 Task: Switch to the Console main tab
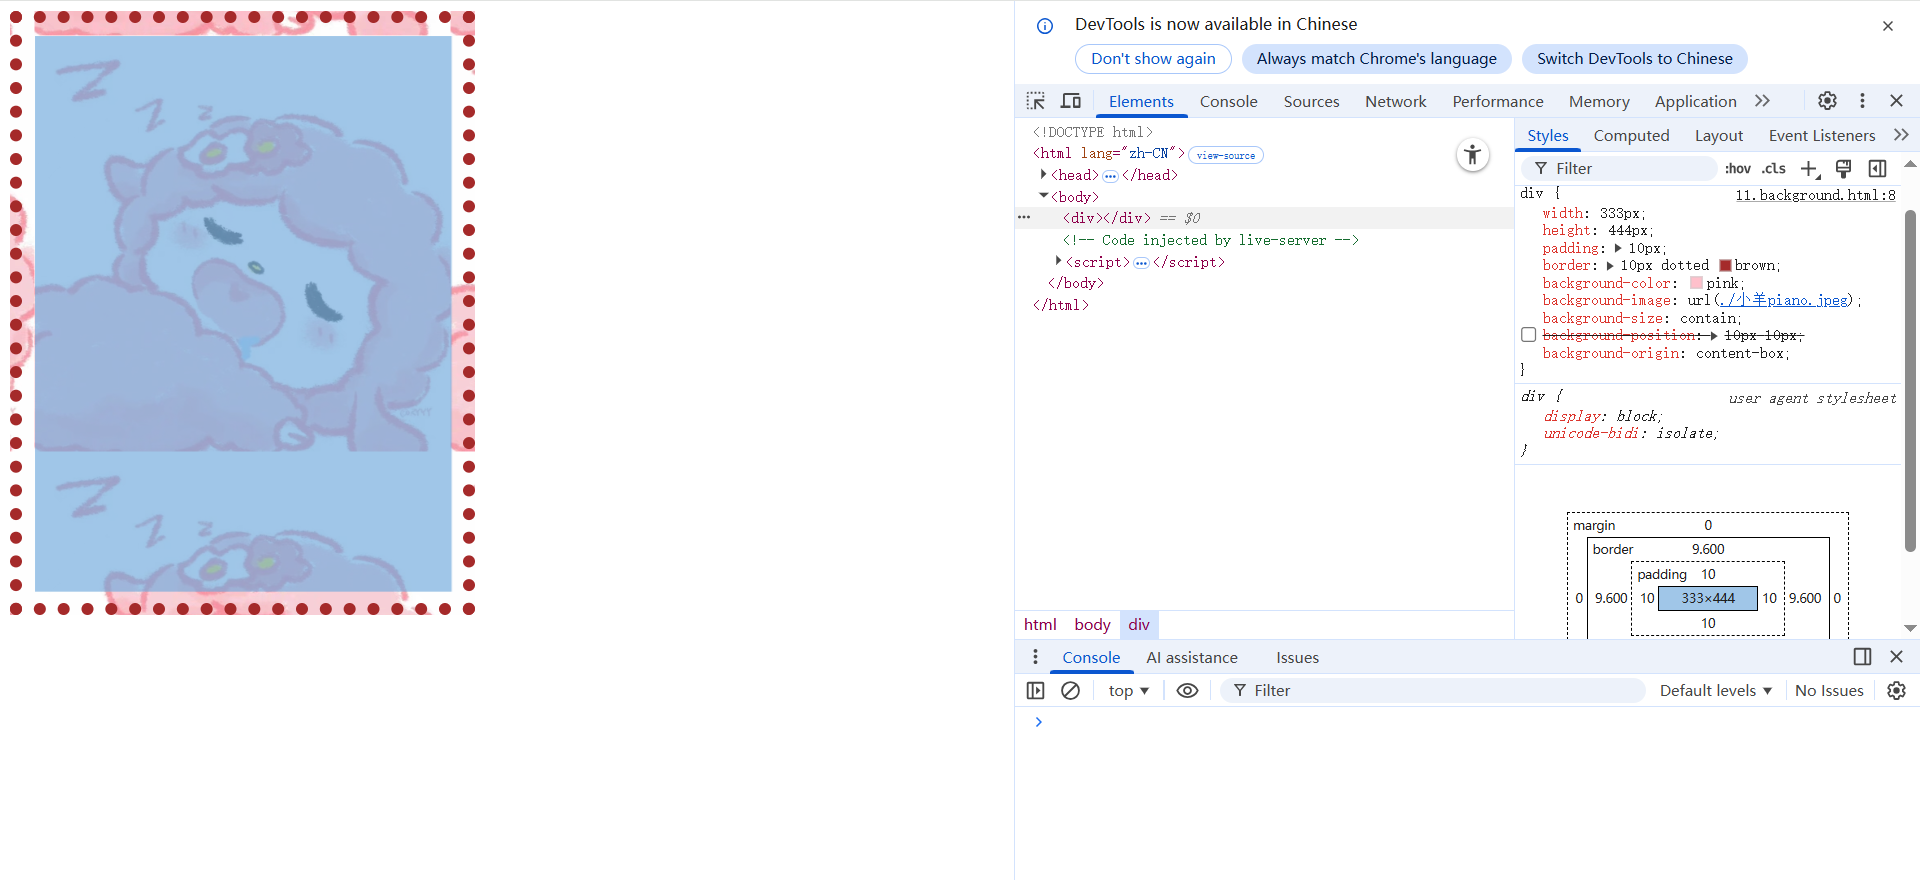1228,101
